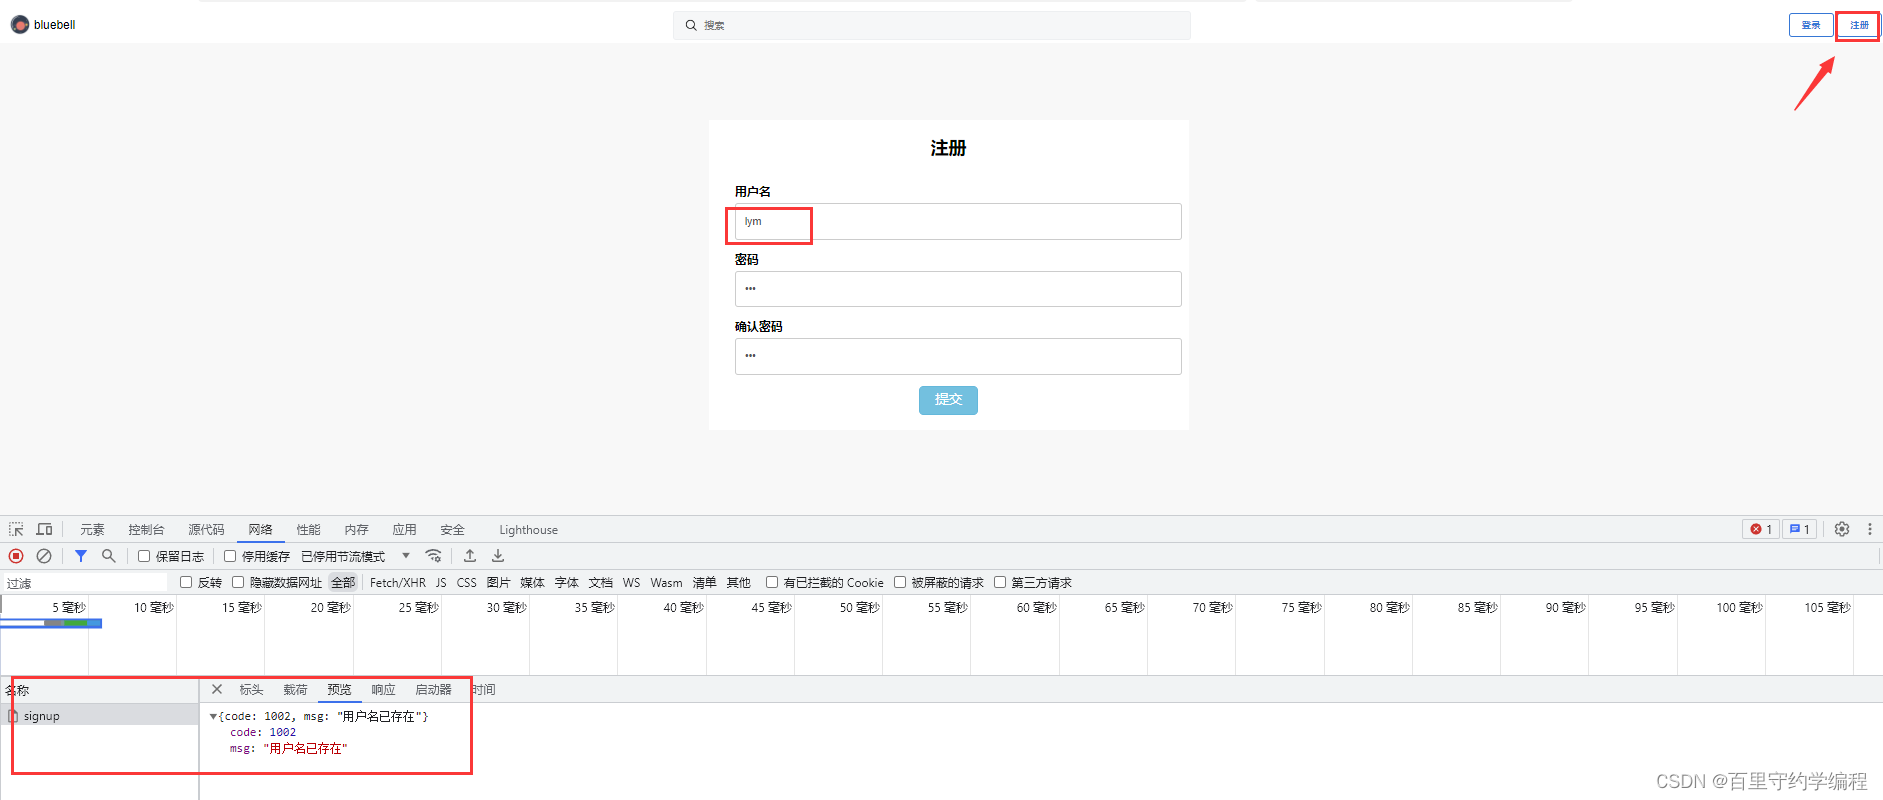Screen dimensions: 1883x800
Task: Filter requests by Wasm
Action: (667, 583)
